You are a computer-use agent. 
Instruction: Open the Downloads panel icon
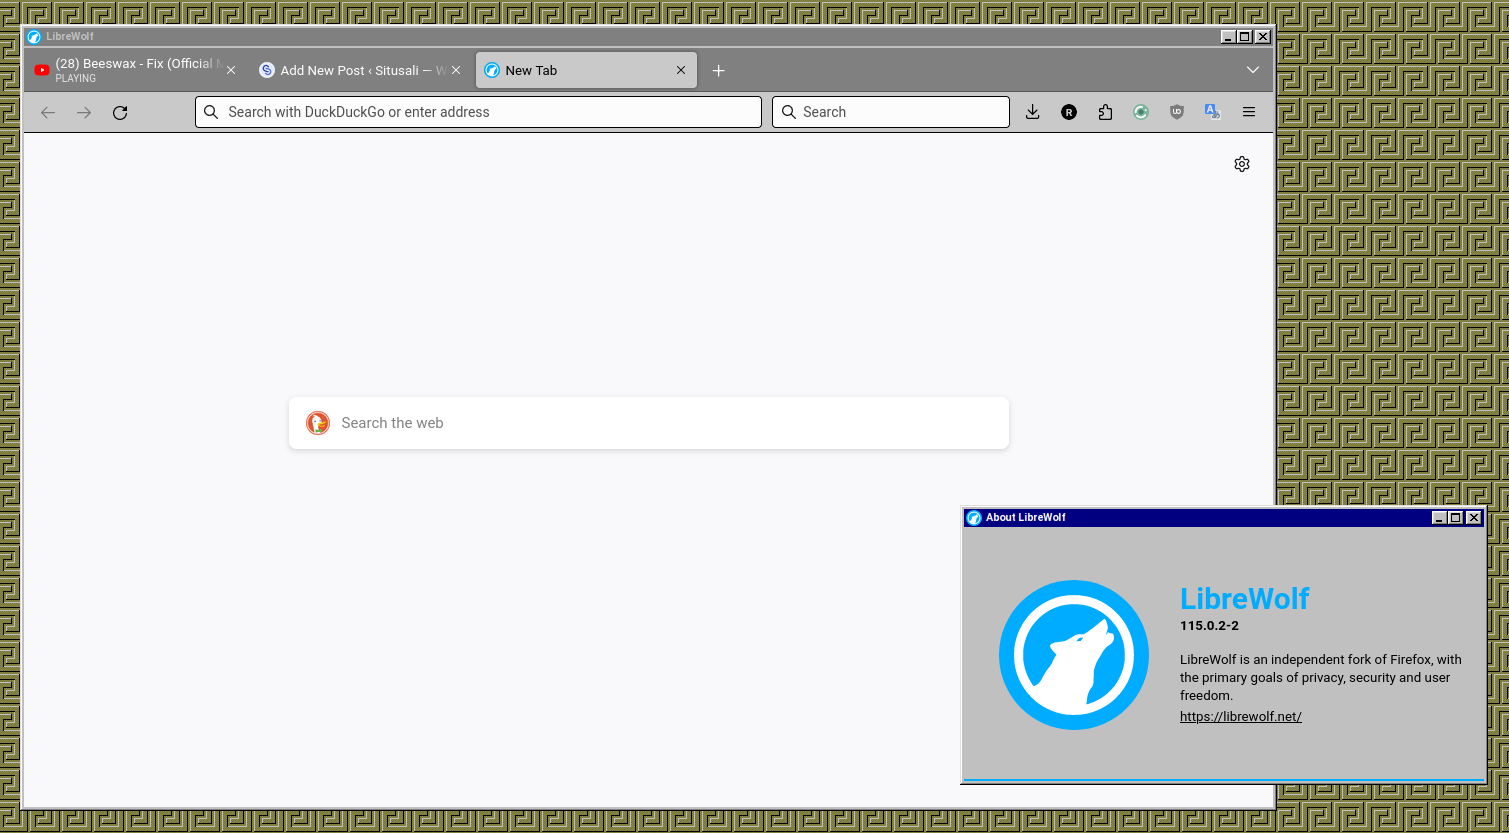[x=1033, y=112]
